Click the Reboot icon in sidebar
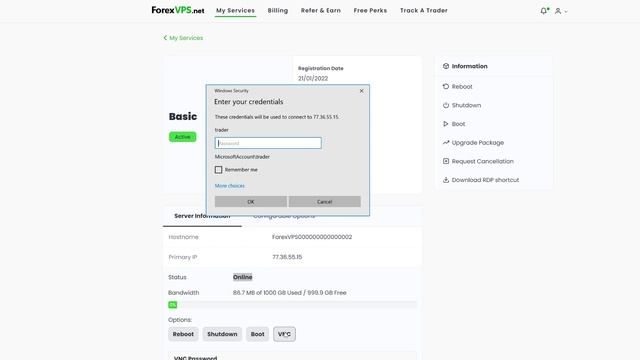The width and height of the screenshot is (640, 360). [x=446, y=87]
